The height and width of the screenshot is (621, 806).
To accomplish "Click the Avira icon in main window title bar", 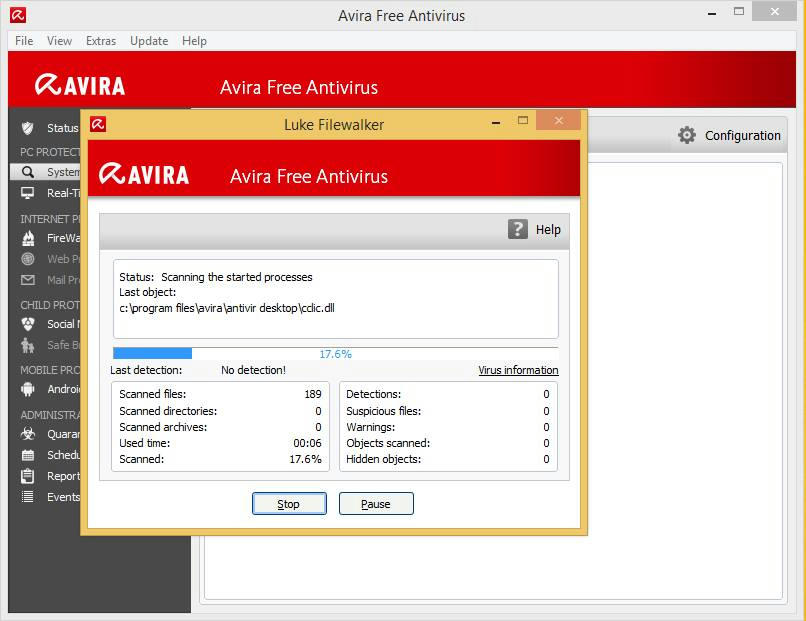I will click(x=17, y=15).
